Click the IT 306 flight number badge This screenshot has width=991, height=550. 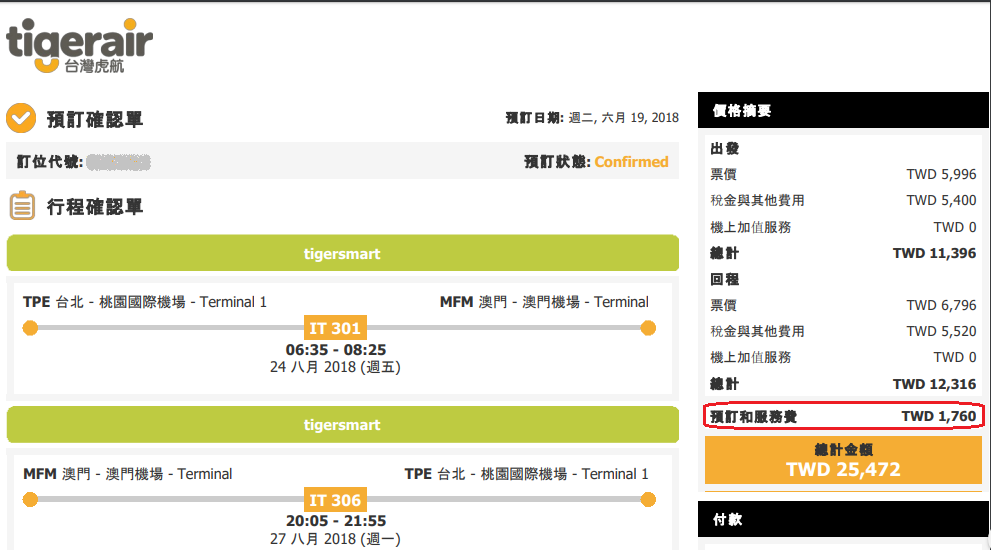335,499
